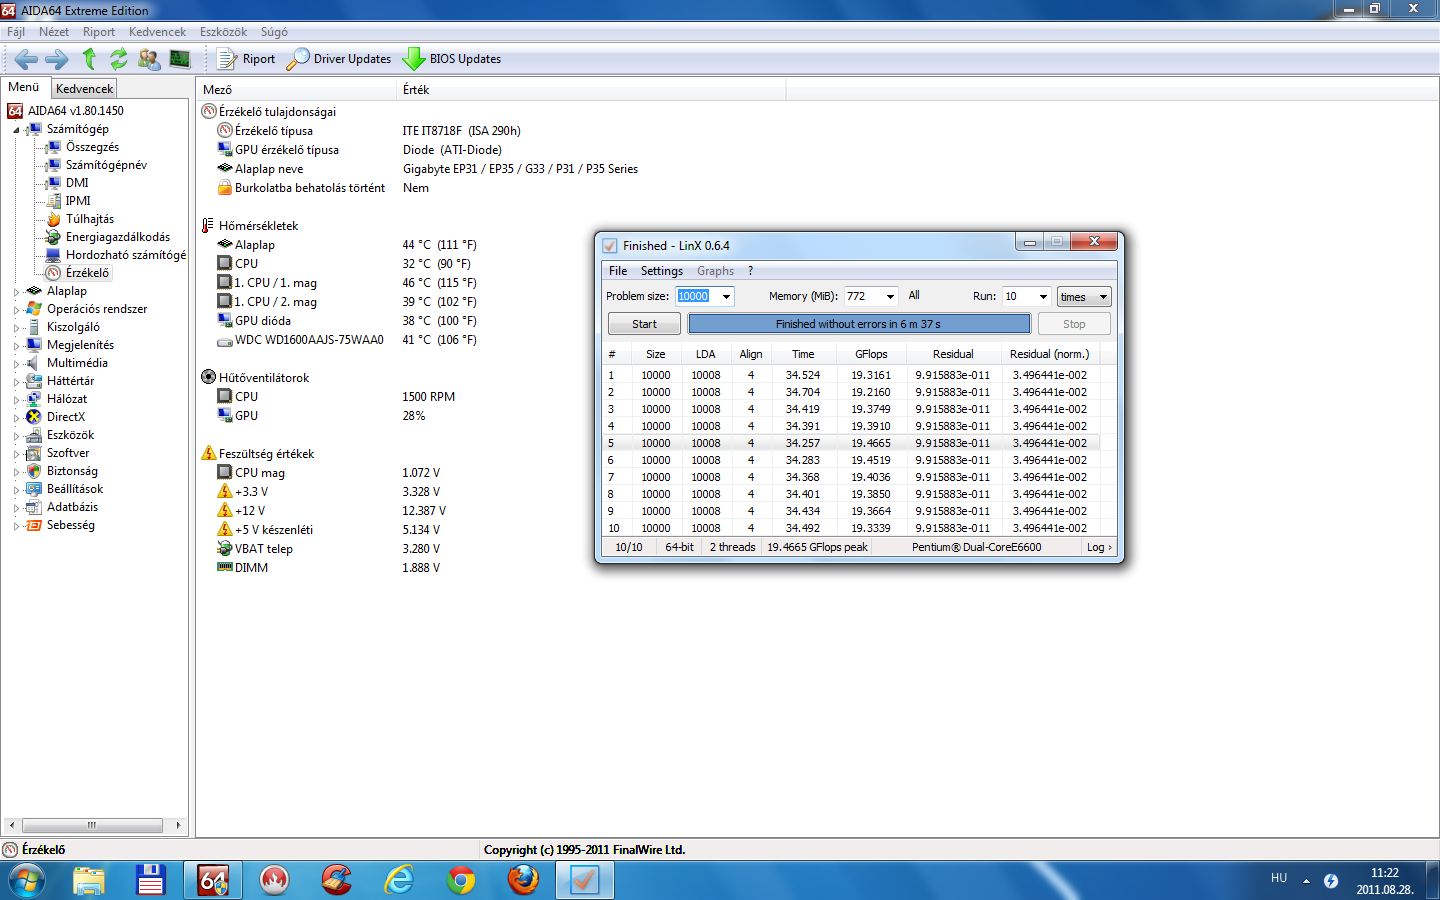Screen dimensions: 1440x900
Task: Select Túlhajtás tree item
Action: [89, 219]
